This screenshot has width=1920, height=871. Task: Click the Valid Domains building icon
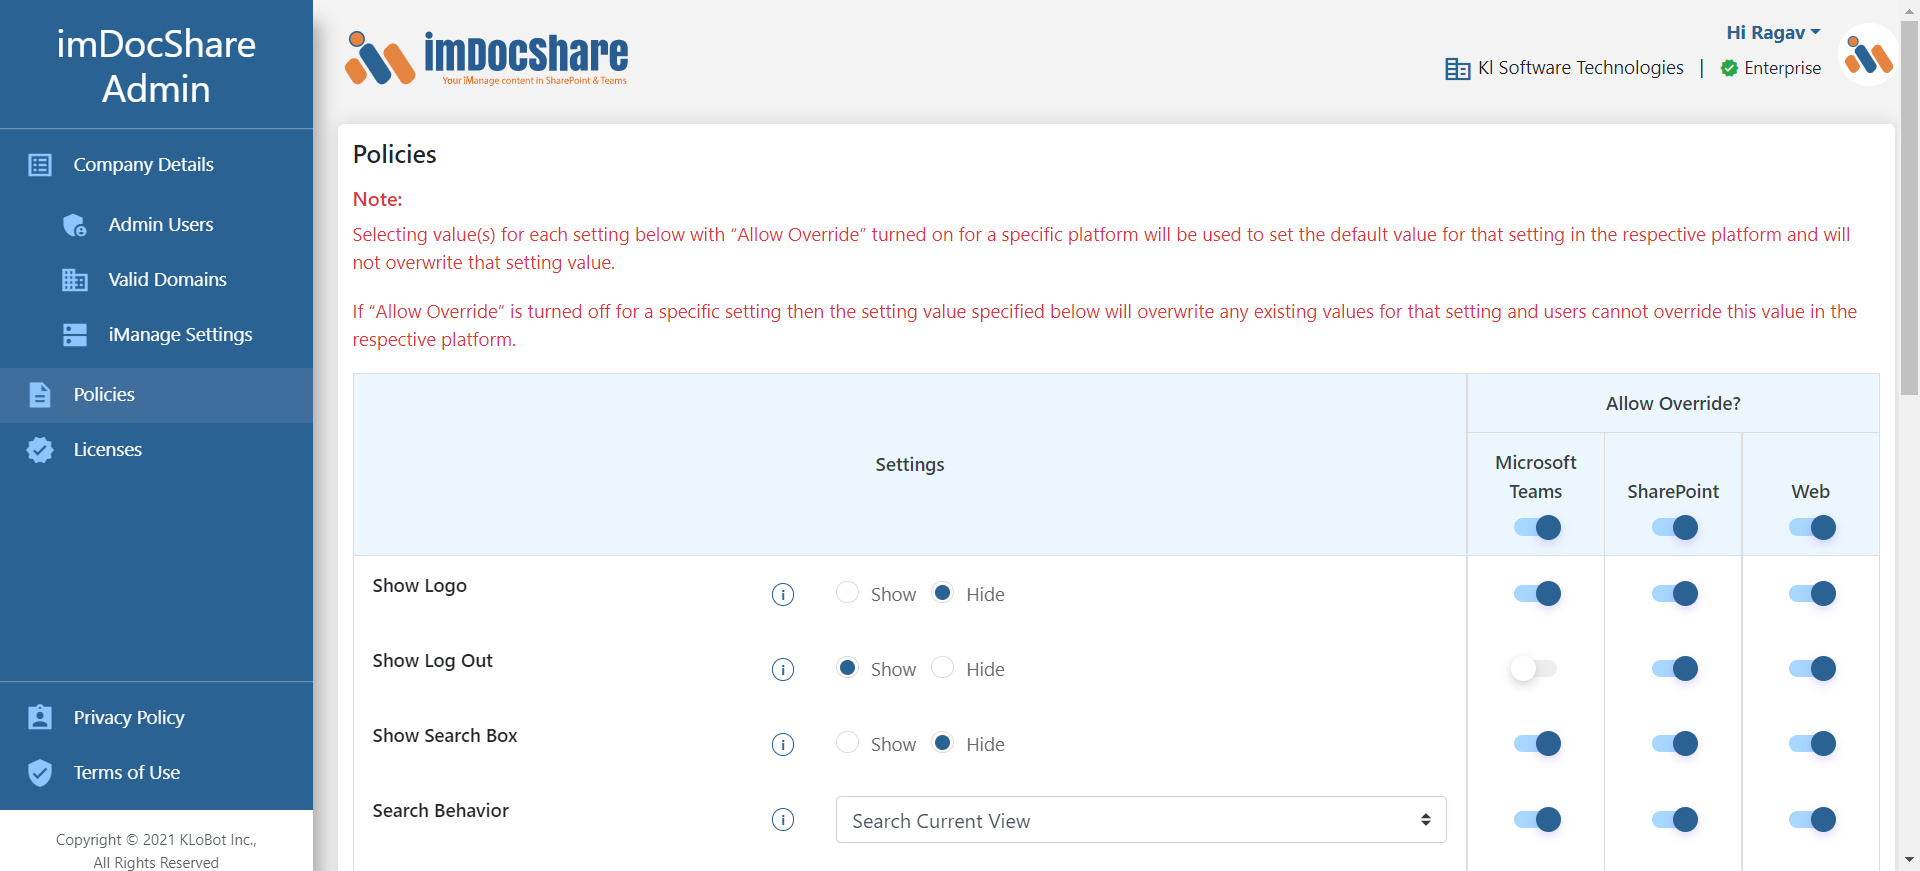tap(75, 280)
